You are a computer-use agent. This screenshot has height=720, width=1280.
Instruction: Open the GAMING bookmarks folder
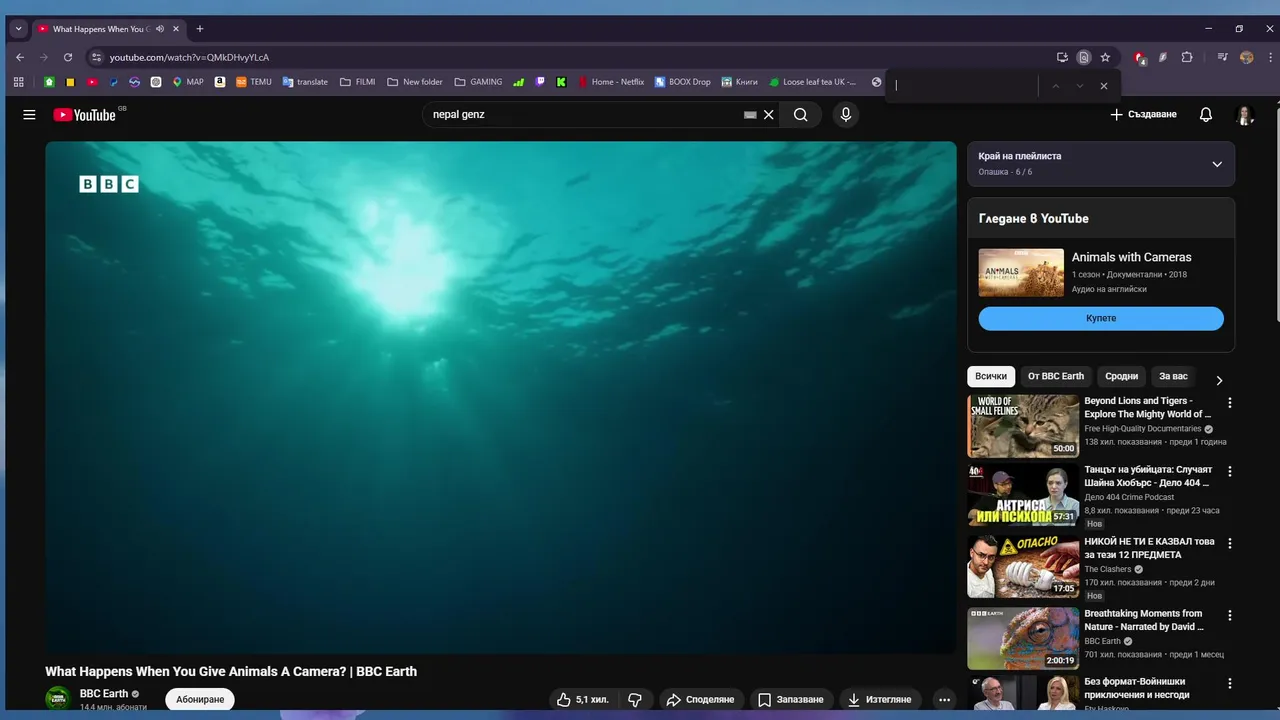tap(478, 82)
